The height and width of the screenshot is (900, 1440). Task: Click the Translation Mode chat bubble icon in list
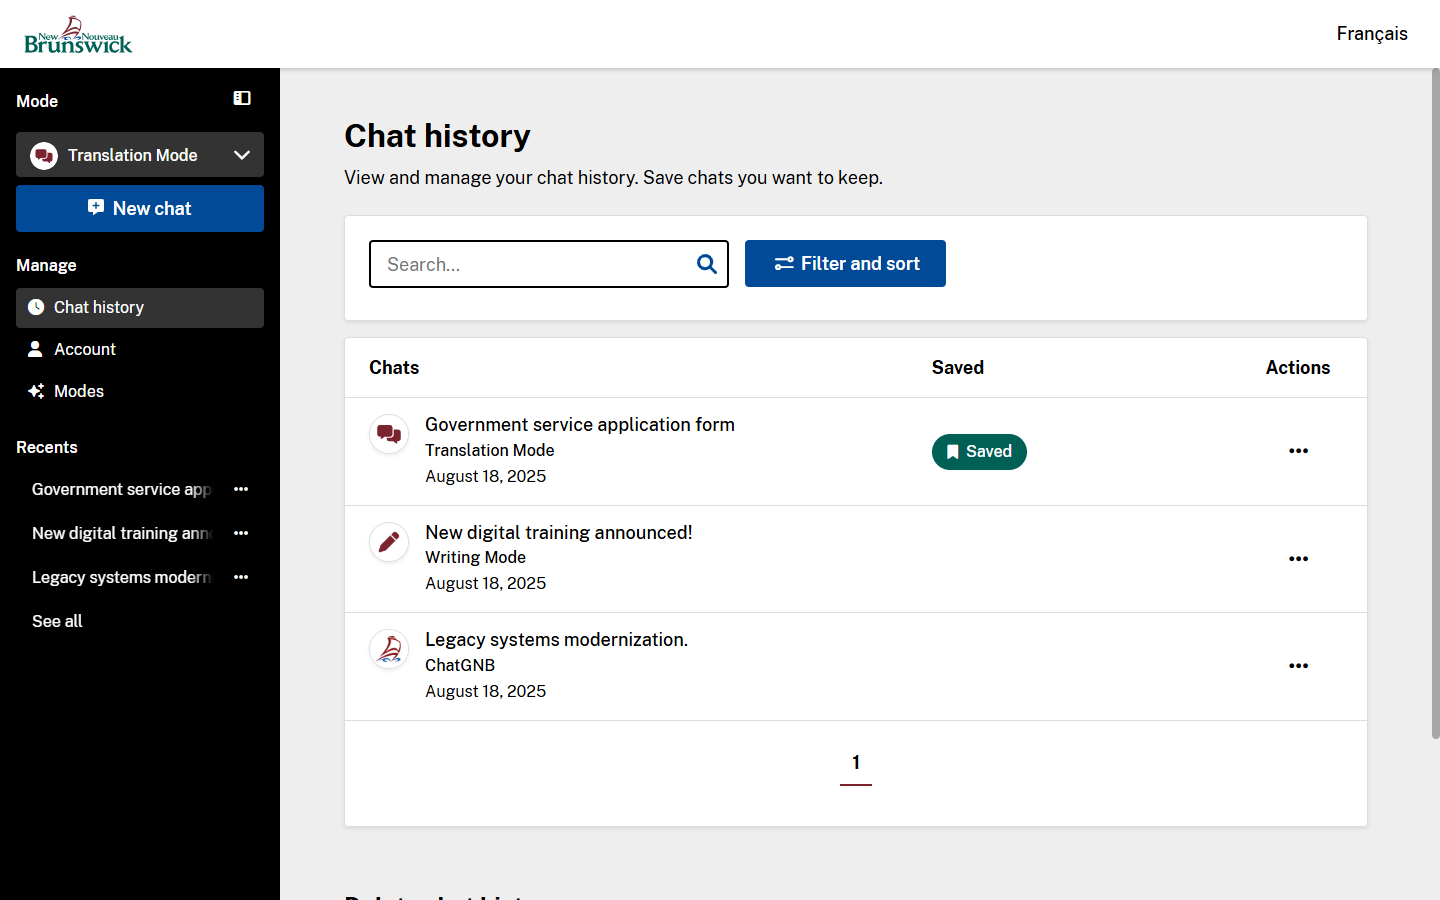click(x=389, y=434)
